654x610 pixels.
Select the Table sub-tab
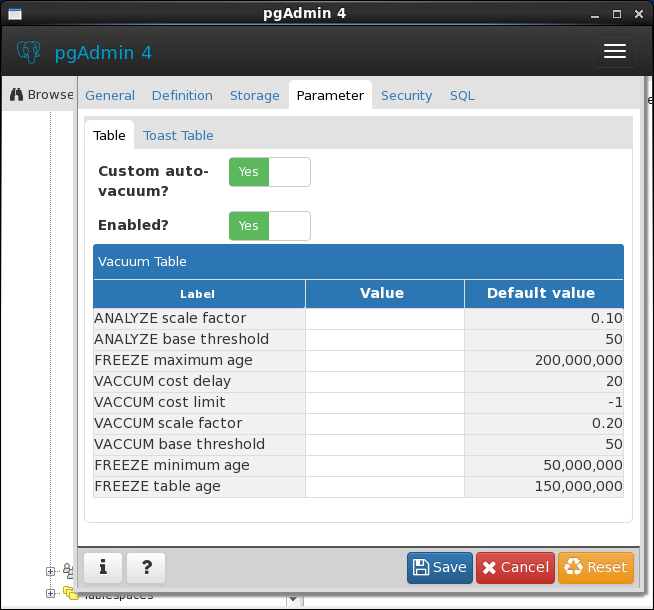pos(109,136)
